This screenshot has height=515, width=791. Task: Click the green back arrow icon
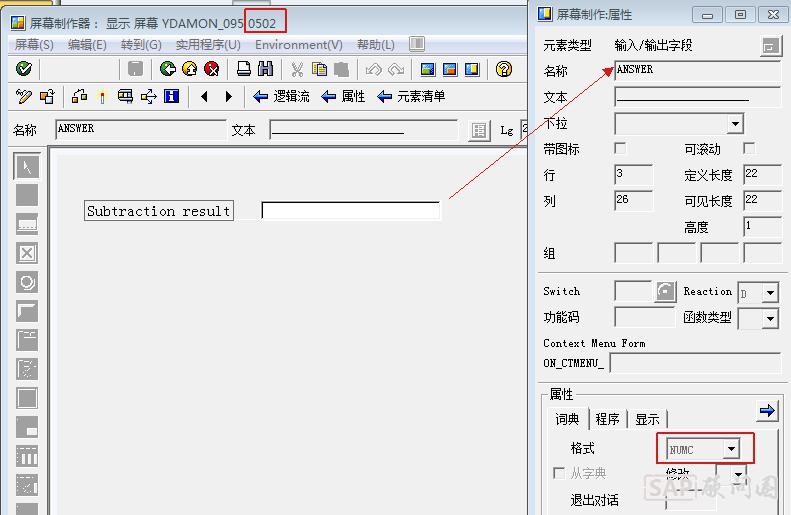[167, 69]
